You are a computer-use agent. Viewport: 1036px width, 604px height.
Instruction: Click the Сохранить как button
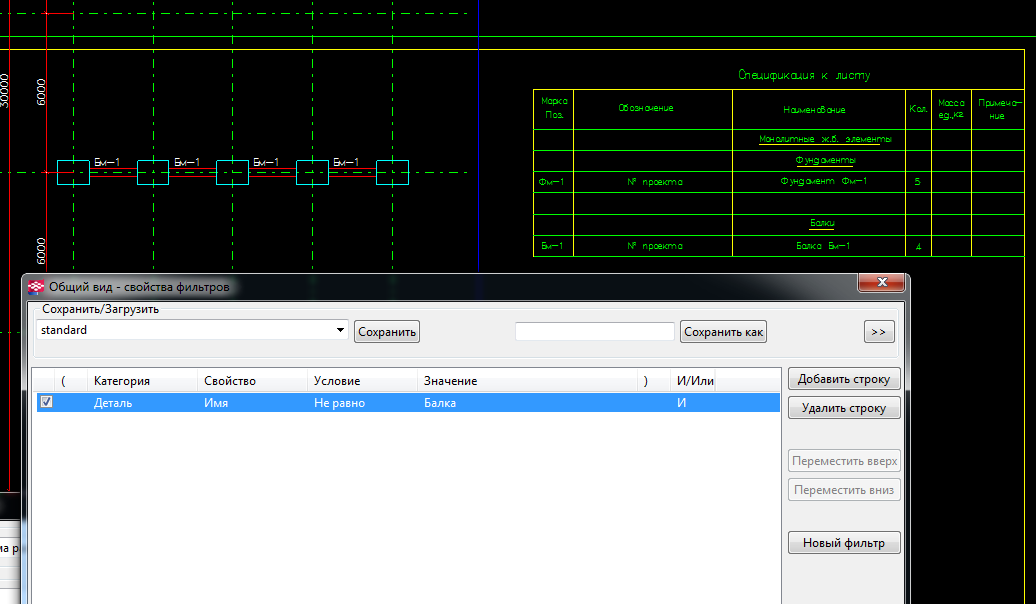(x=723, y=332)
